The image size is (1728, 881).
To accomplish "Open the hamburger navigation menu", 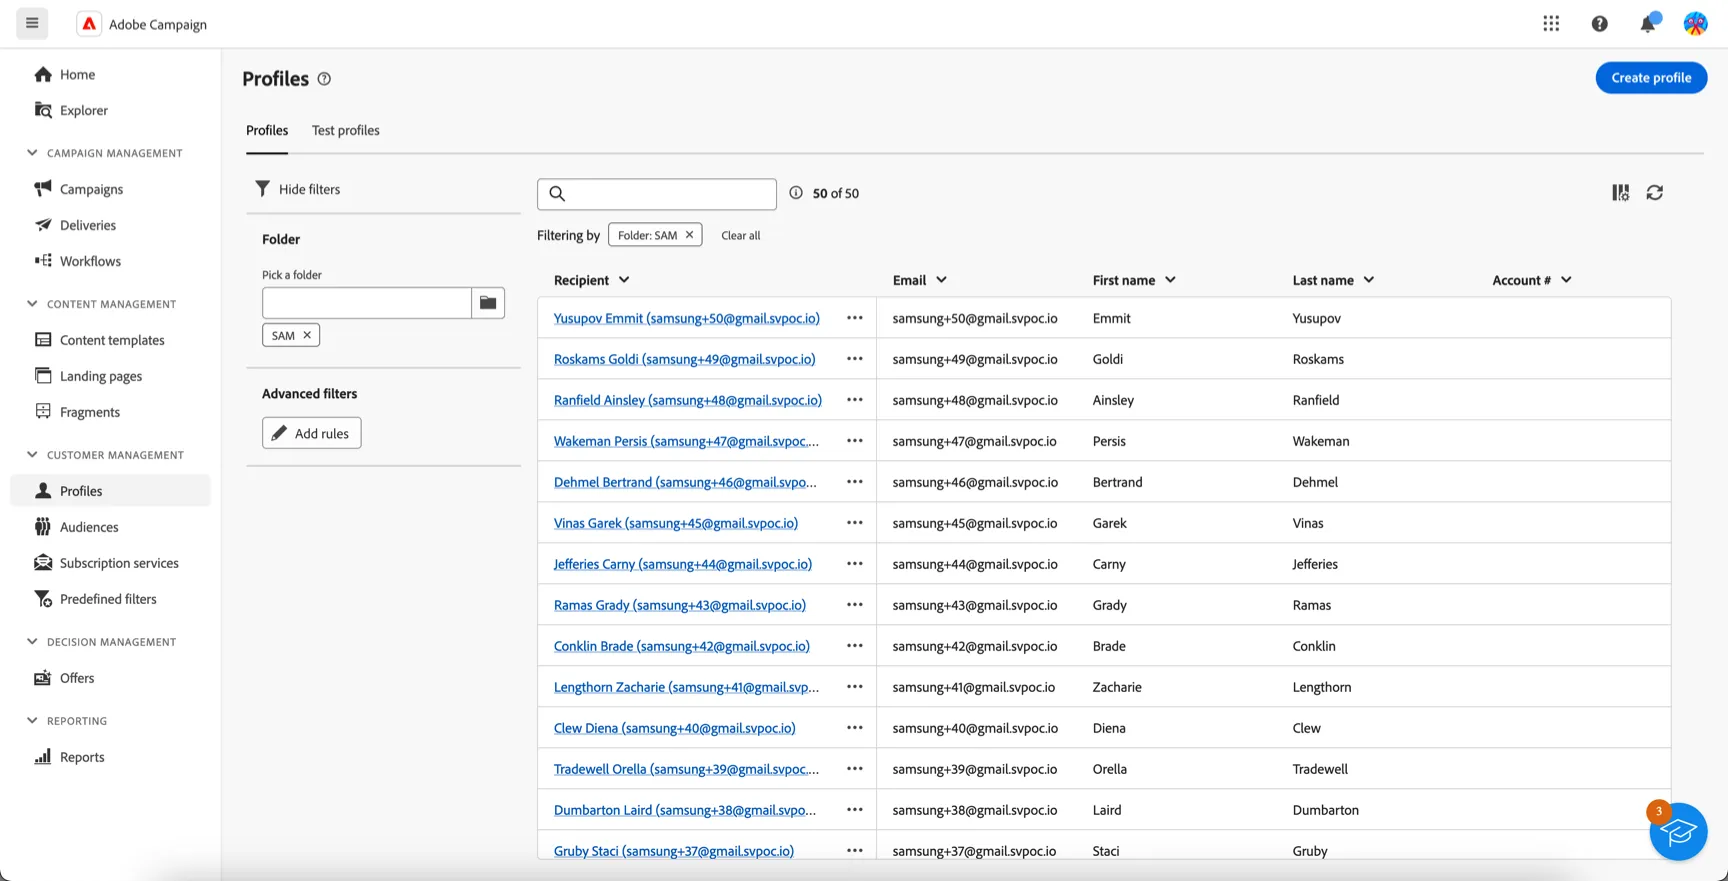I will click(32, 24).
